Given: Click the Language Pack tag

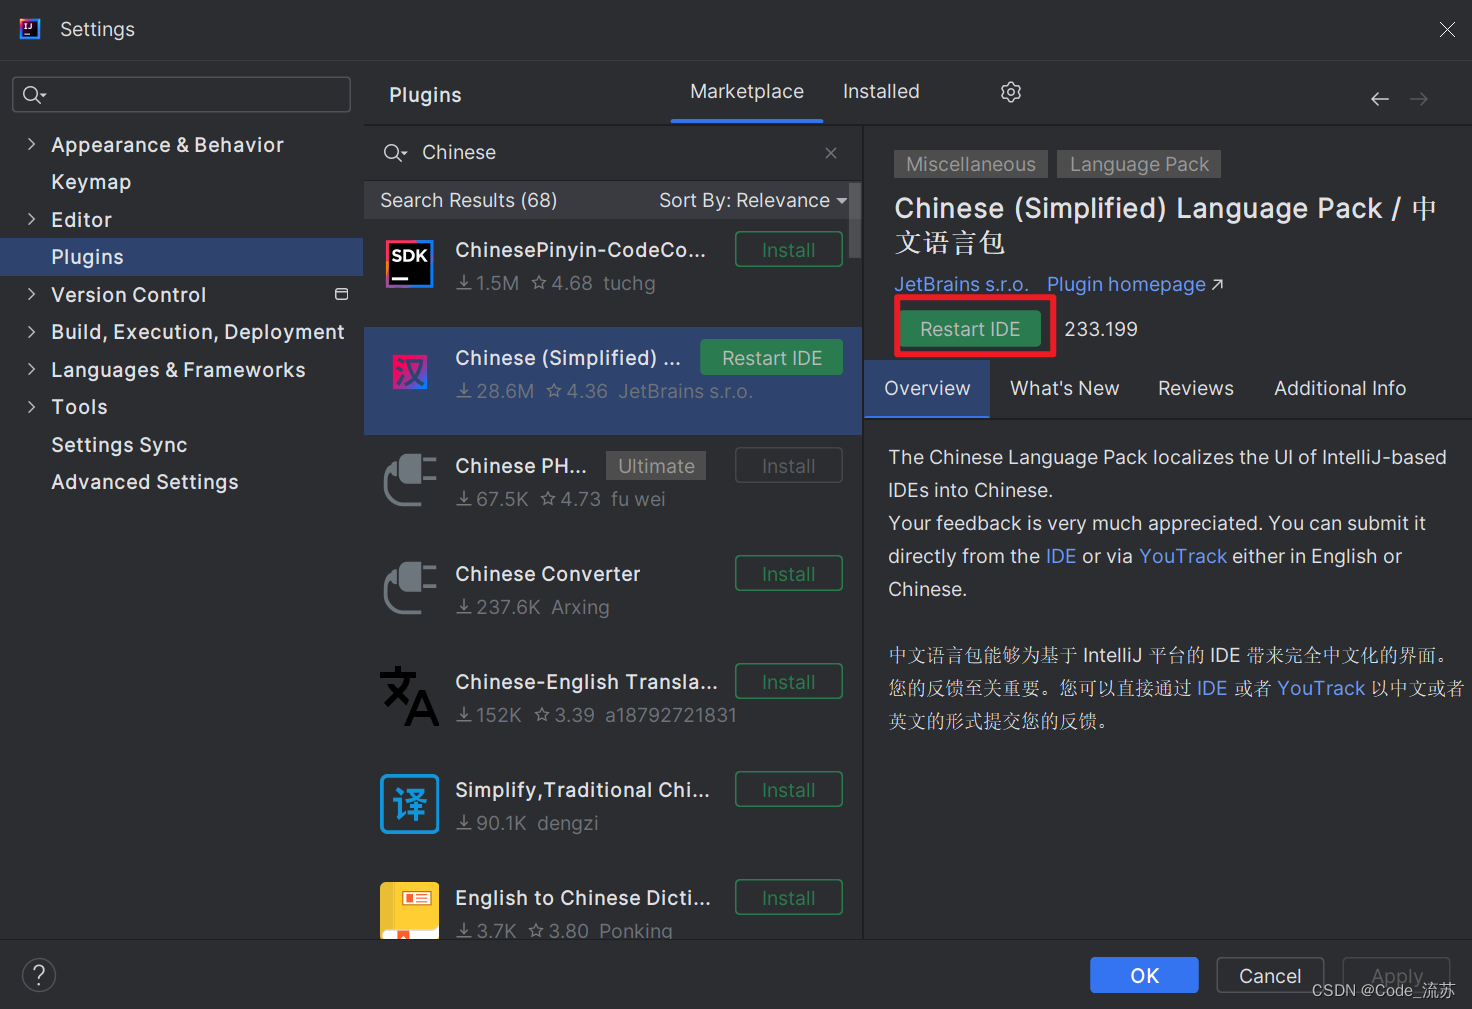Looking at the screenshot, I should 1139,164.
